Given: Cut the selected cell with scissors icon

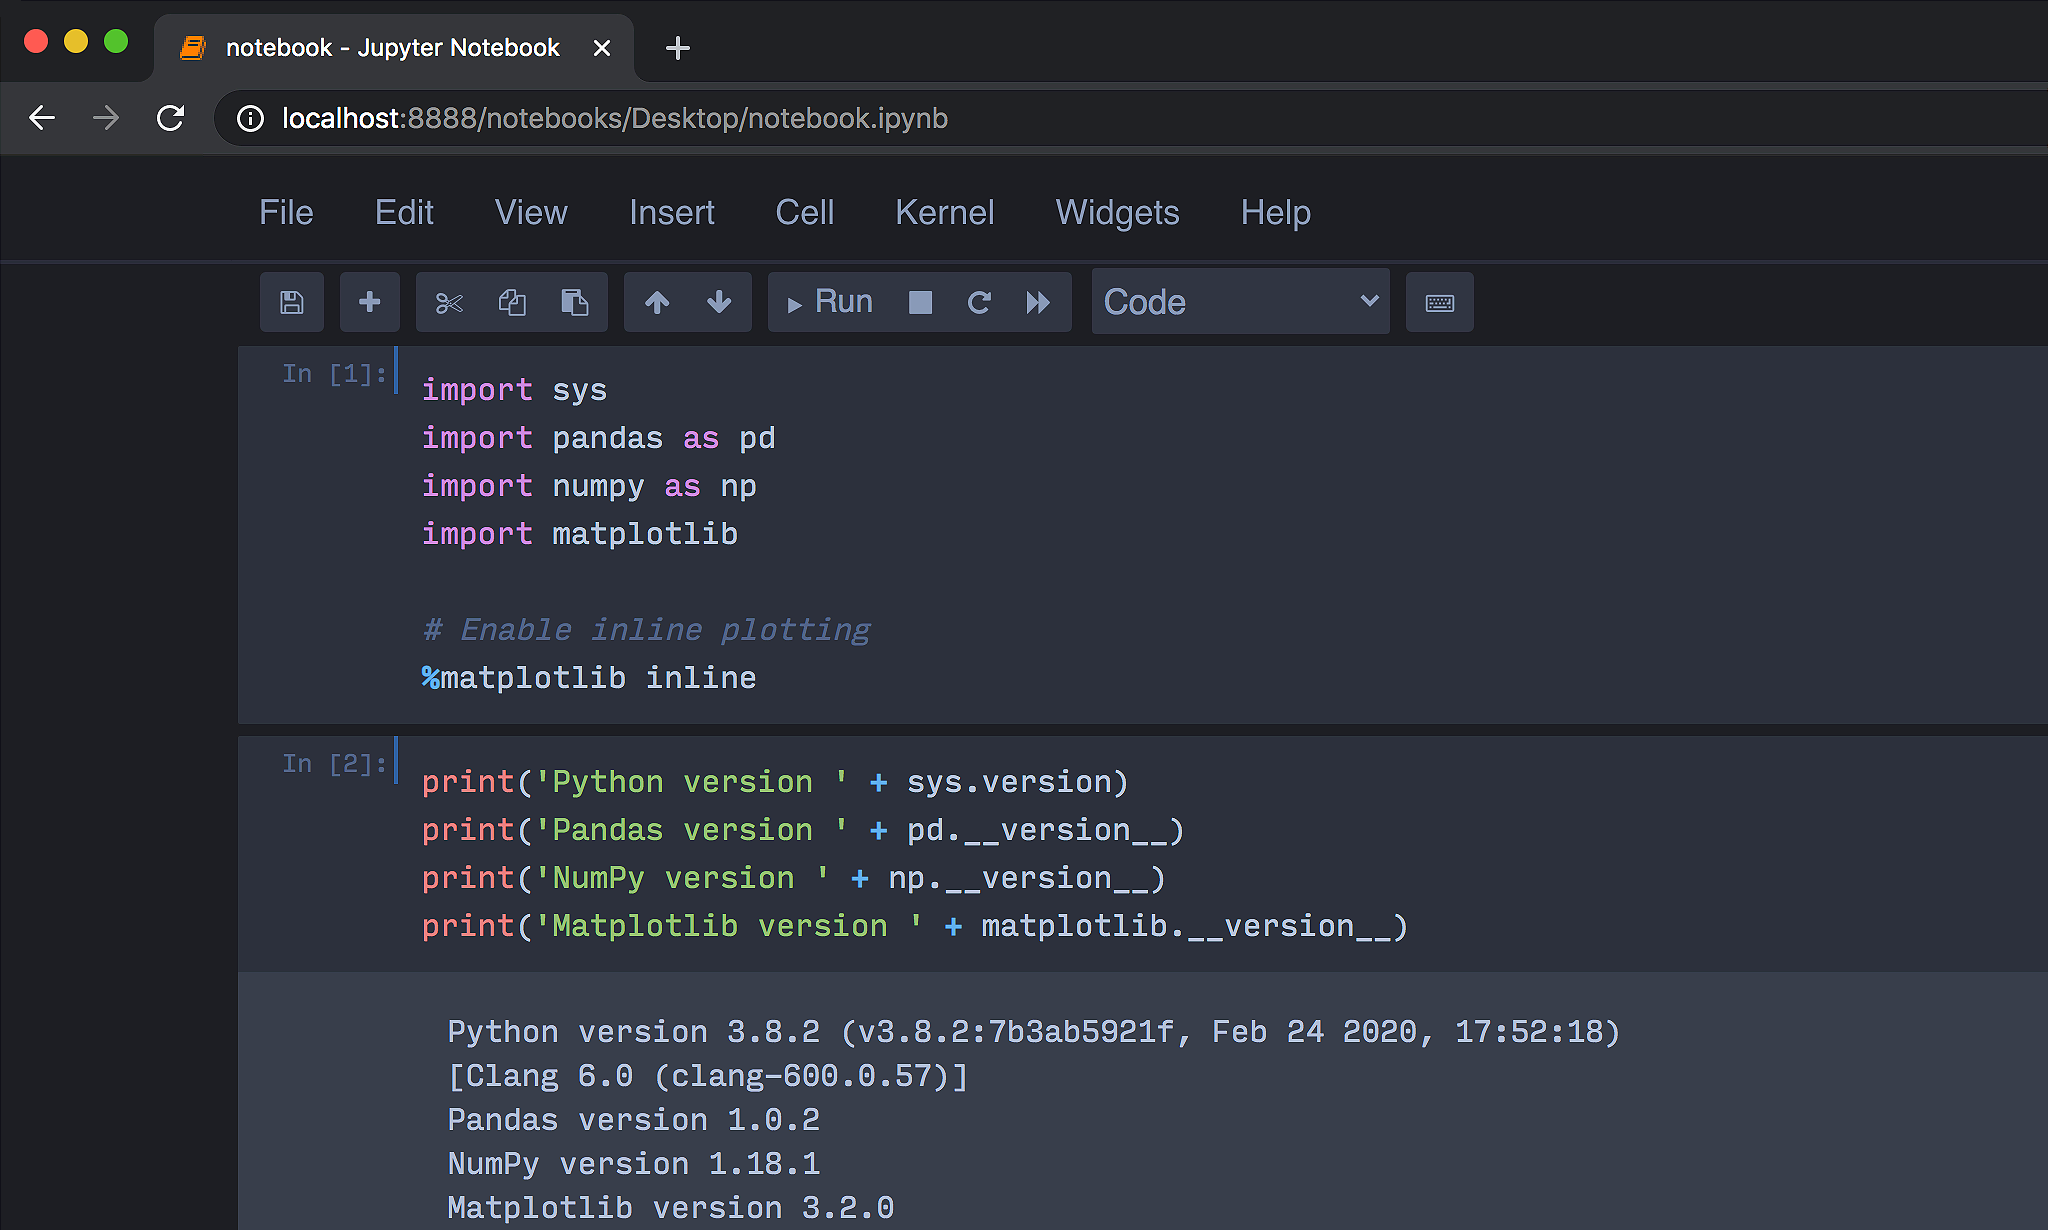Looking at the screenshot, I should 449,301.
